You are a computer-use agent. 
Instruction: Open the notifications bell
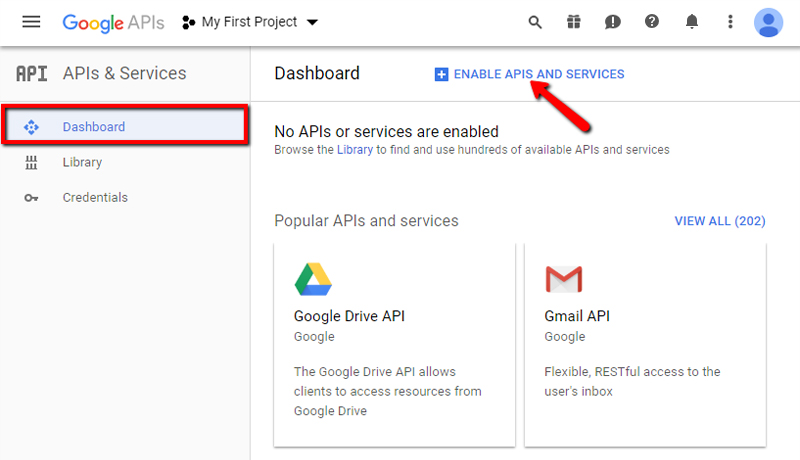click(691, 21)
